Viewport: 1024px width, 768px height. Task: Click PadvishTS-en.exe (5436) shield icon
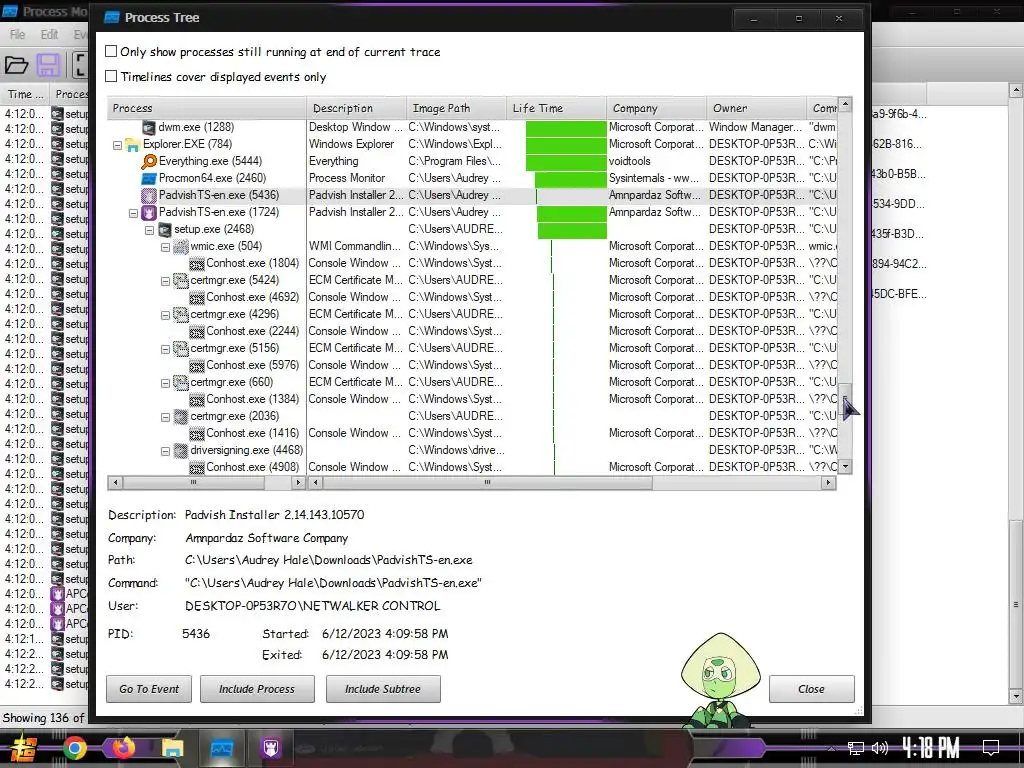[149, 195]
